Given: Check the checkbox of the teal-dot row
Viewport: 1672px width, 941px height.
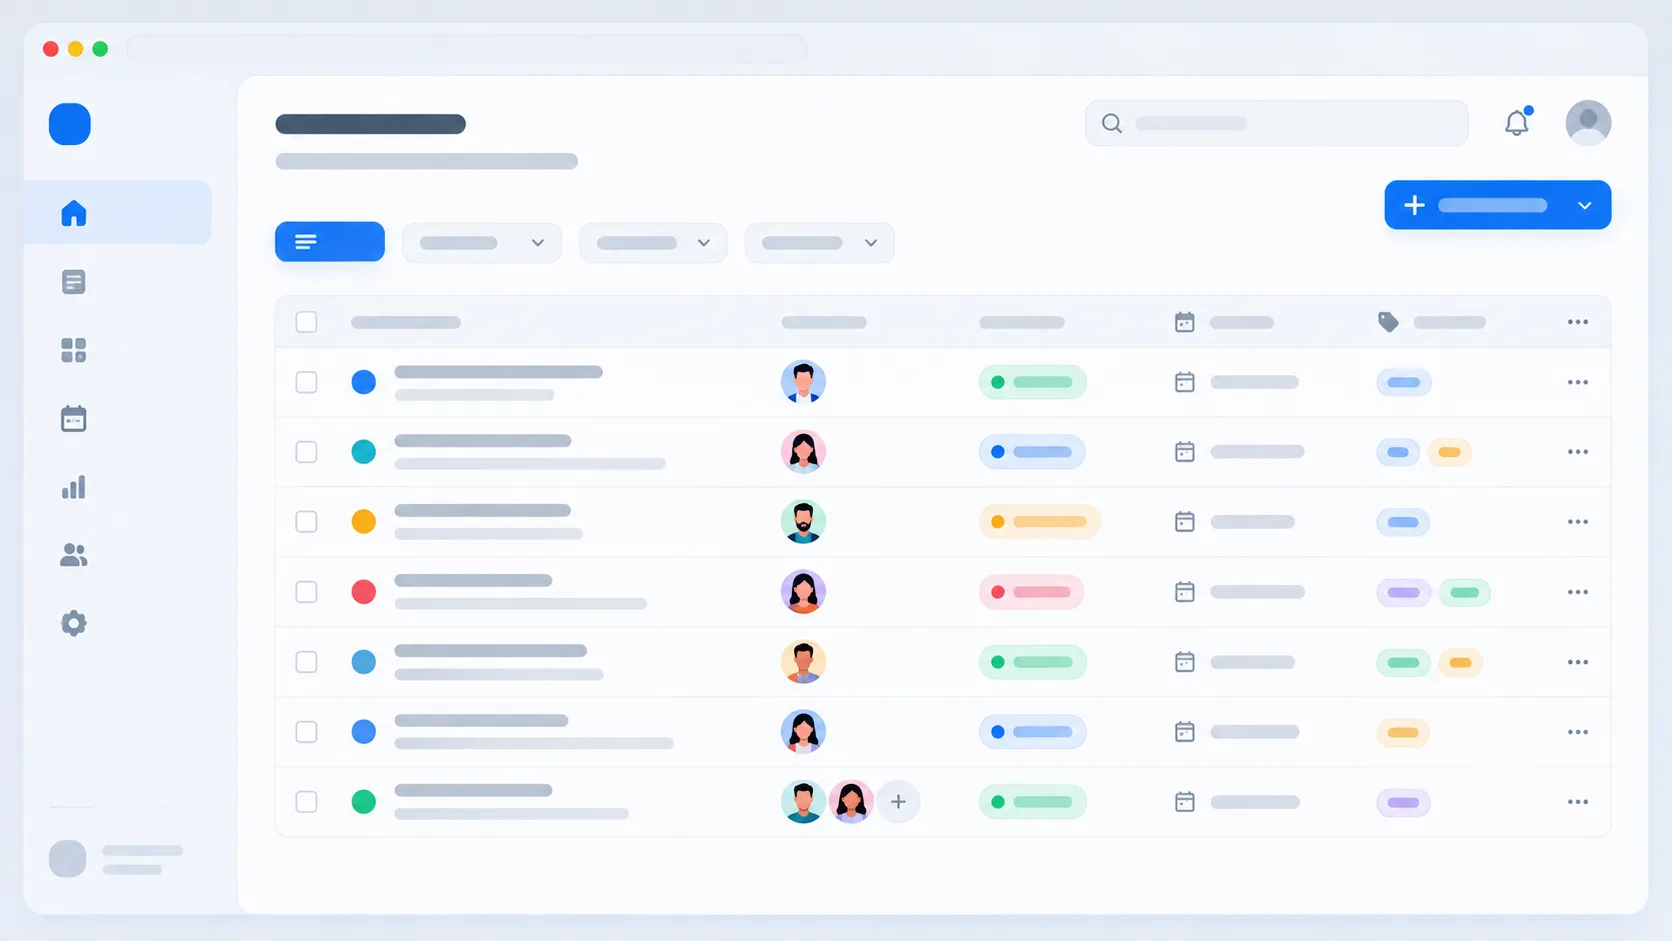Looking at the screenshot, I should point(306,452).
